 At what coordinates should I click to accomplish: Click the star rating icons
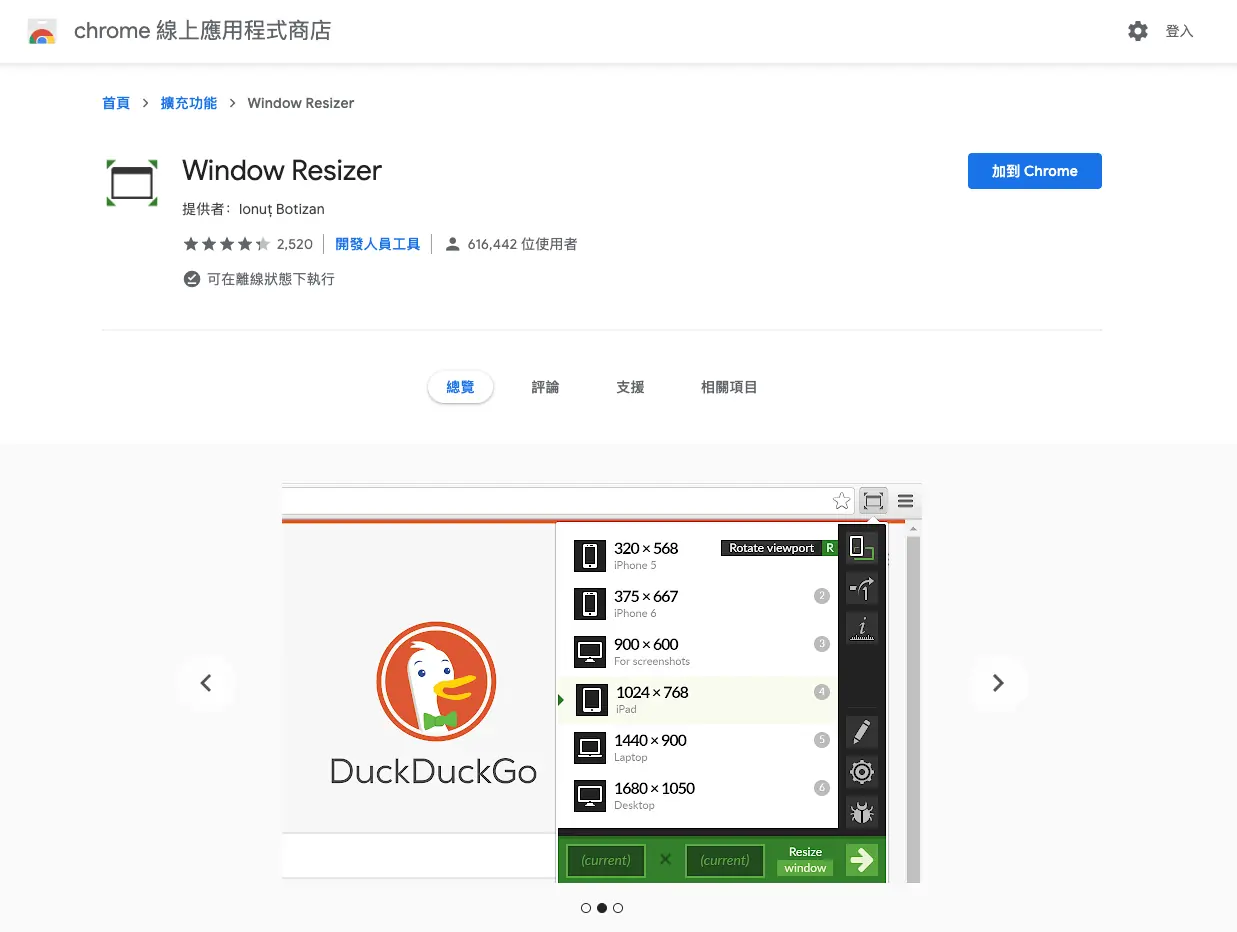227,244
